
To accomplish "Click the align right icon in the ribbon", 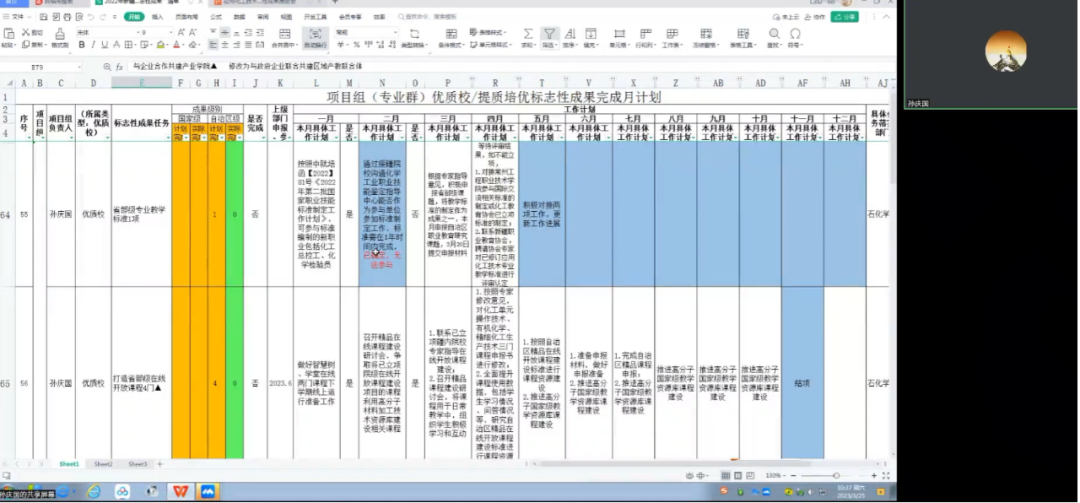I will 236,45.
